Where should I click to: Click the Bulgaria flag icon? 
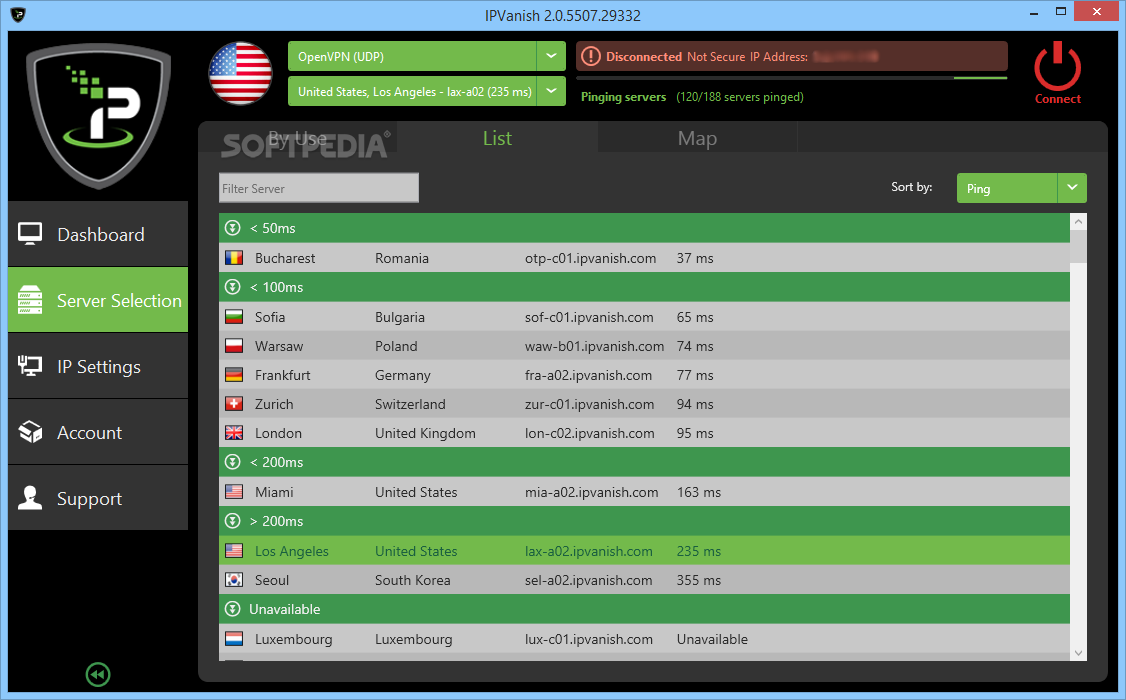[234, 317]
